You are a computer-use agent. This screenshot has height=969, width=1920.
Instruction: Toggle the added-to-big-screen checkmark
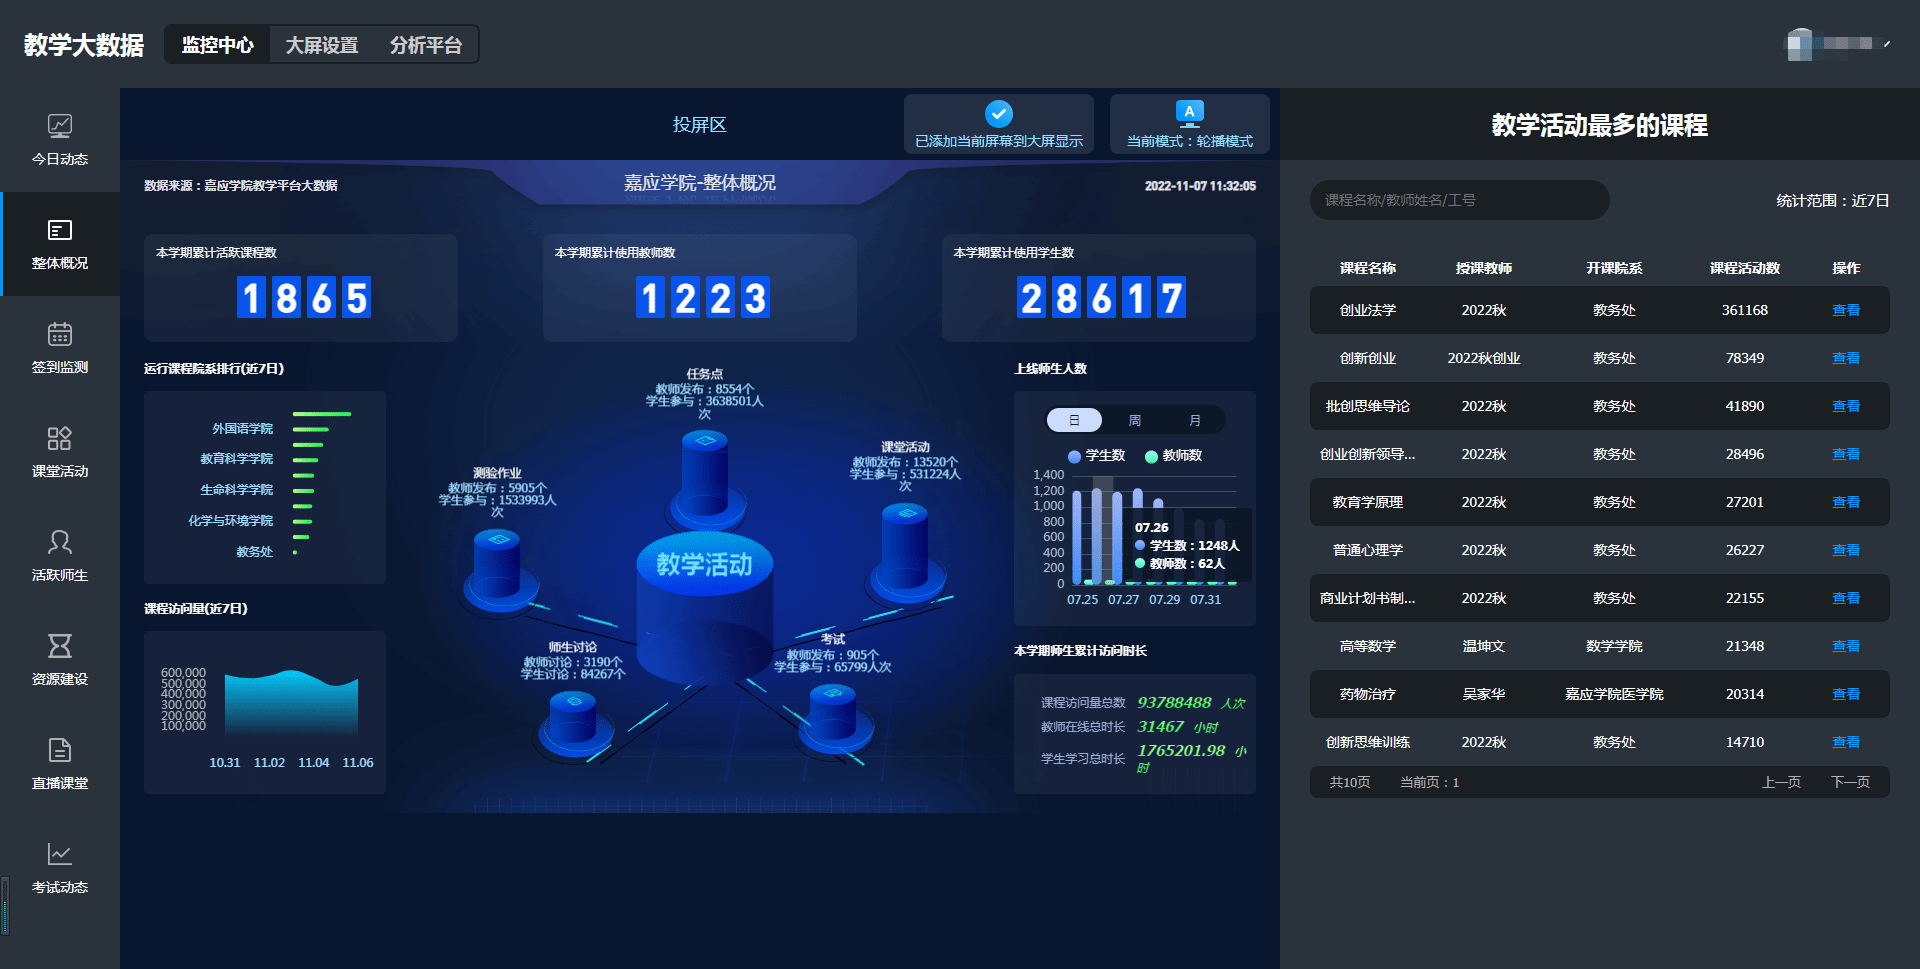click(998, 114)
